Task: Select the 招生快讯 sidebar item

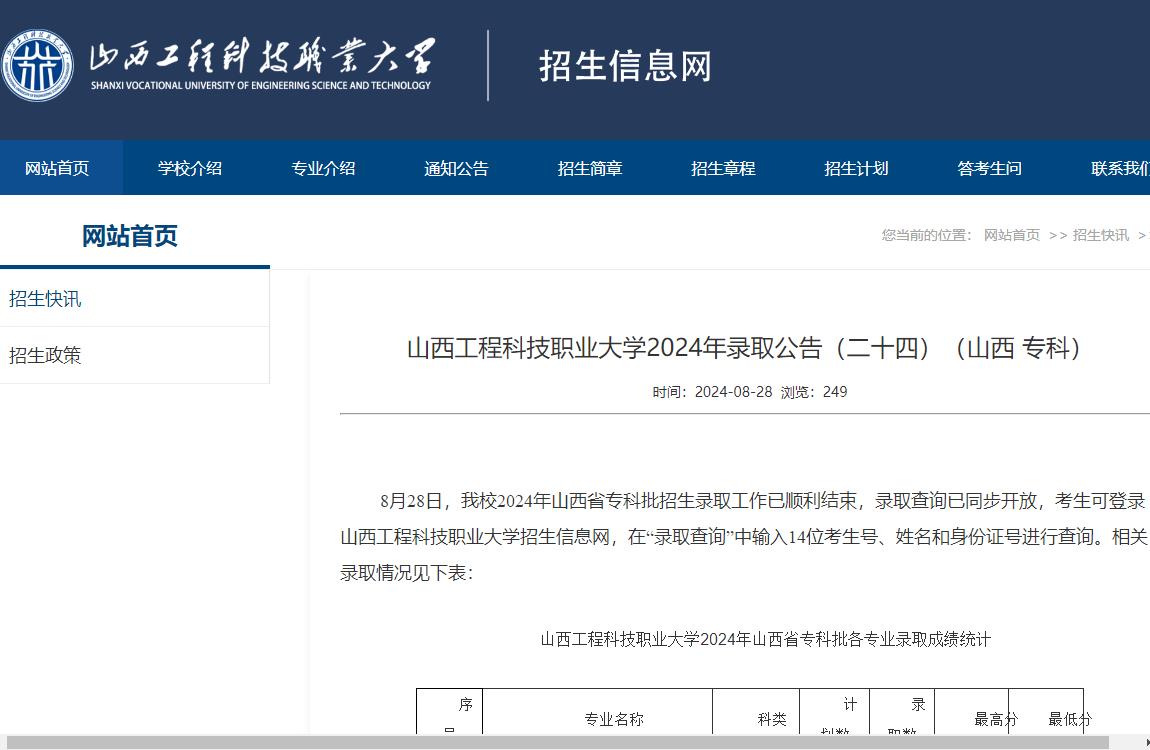Action: (45, 298)
